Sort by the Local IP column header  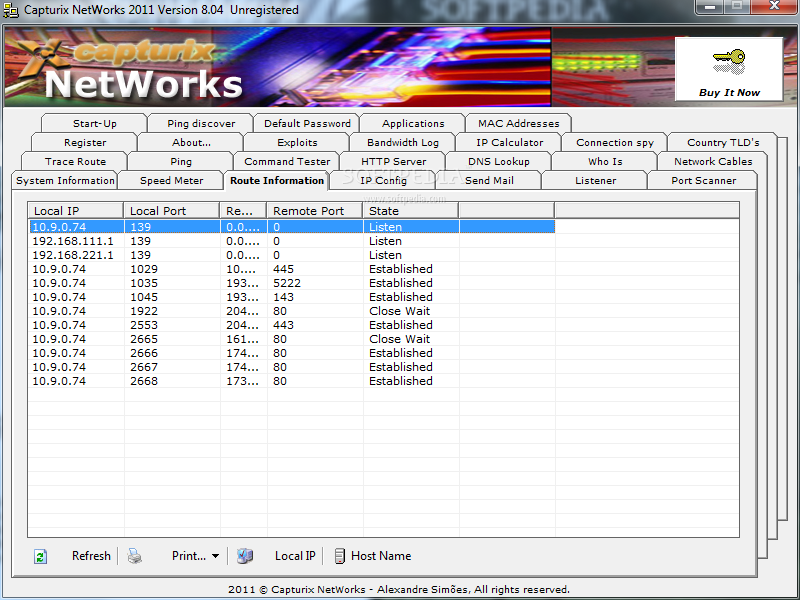76,211
